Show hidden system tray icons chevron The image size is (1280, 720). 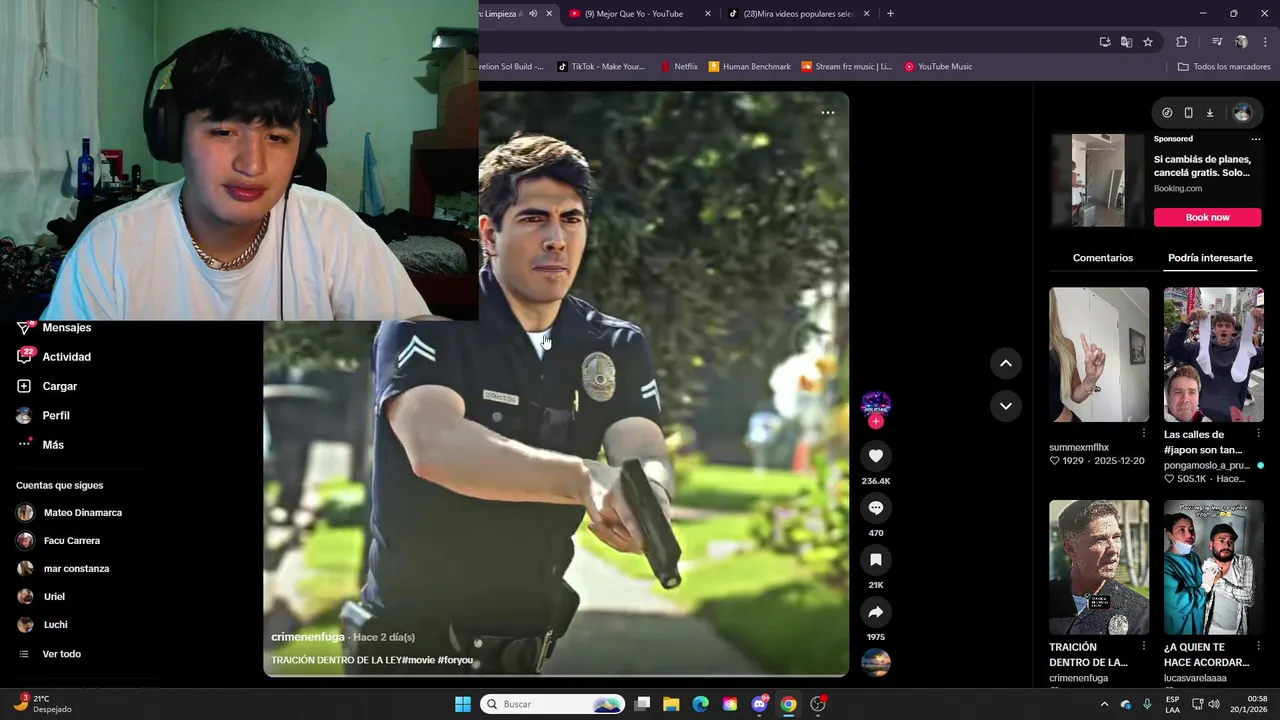click(x=1105, y=704)
